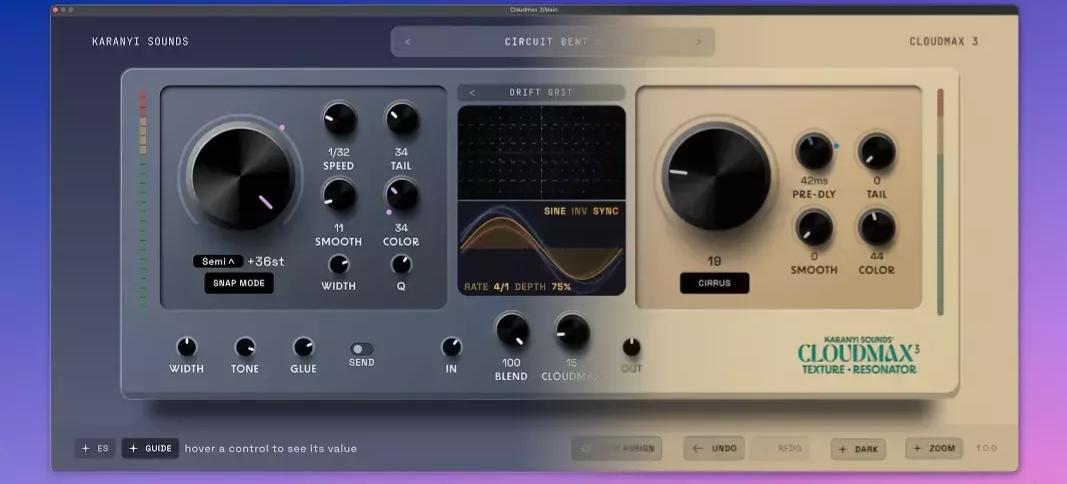Click the DEPTH 75% value
The width and height of the screenshot is (1067, 484).
click(561, 287)
